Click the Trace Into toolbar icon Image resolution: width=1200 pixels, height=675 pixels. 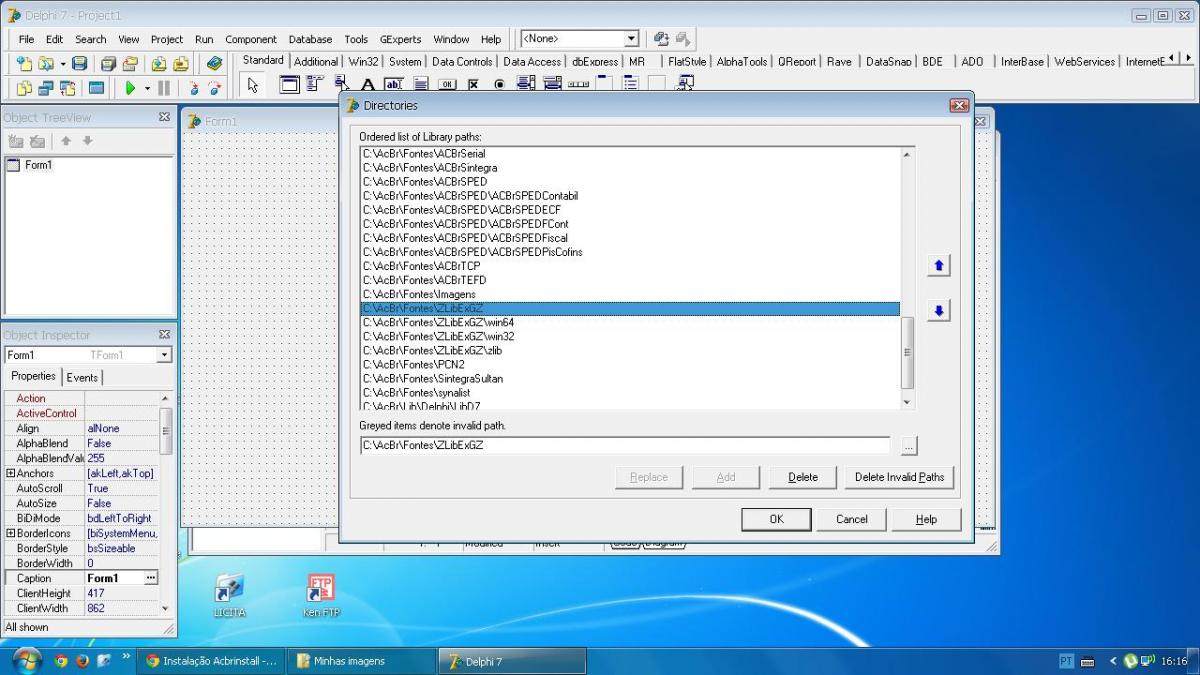tap(194, 88)
